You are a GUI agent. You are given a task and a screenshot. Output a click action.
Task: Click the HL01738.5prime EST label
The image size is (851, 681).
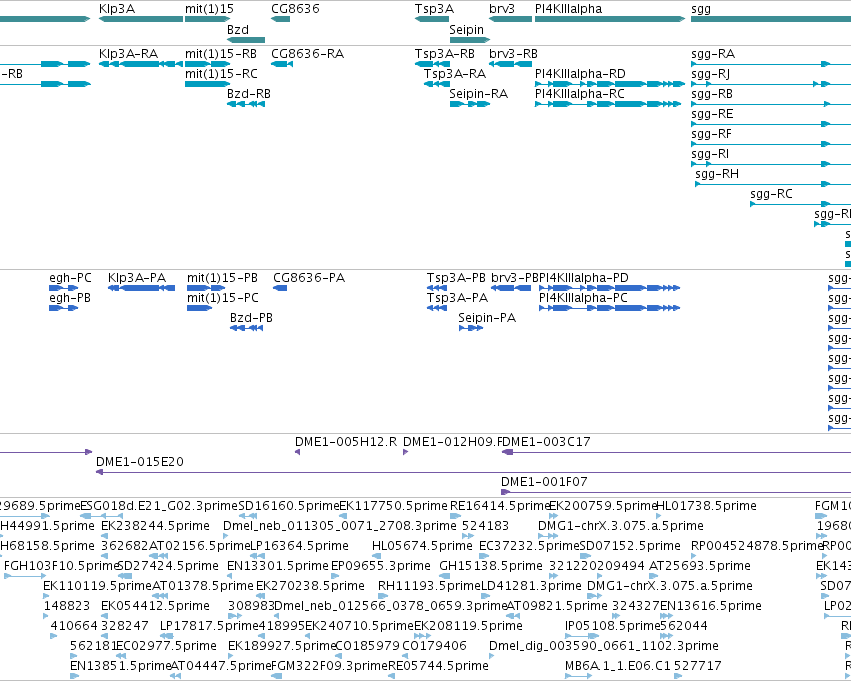[x=707, y=506]
